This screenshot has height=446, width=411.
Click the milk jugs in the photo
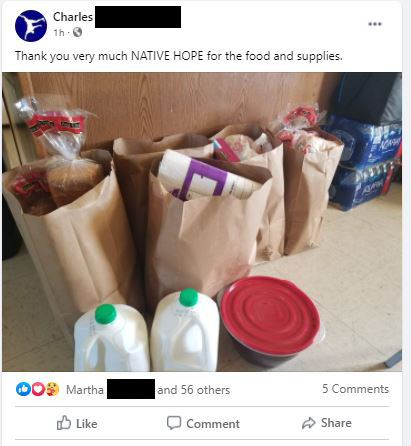tap(147, 330)
